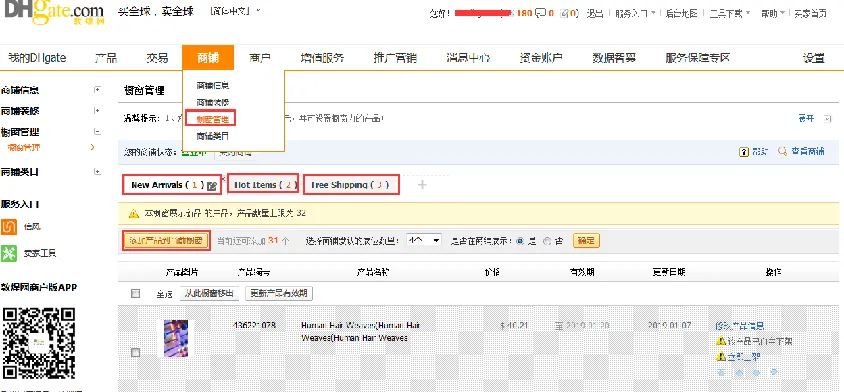Click the 买家首页 link in top bar
Image resolution: width=844 pixels, height=392 pixels.
tap(810, 13)
